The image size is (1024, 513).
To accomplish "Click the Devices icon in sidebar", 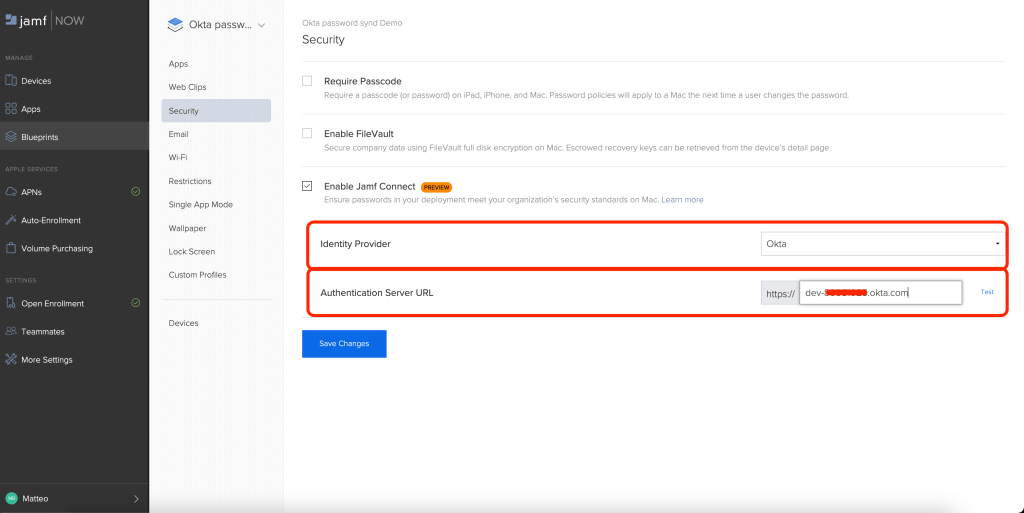I will 11,81.
